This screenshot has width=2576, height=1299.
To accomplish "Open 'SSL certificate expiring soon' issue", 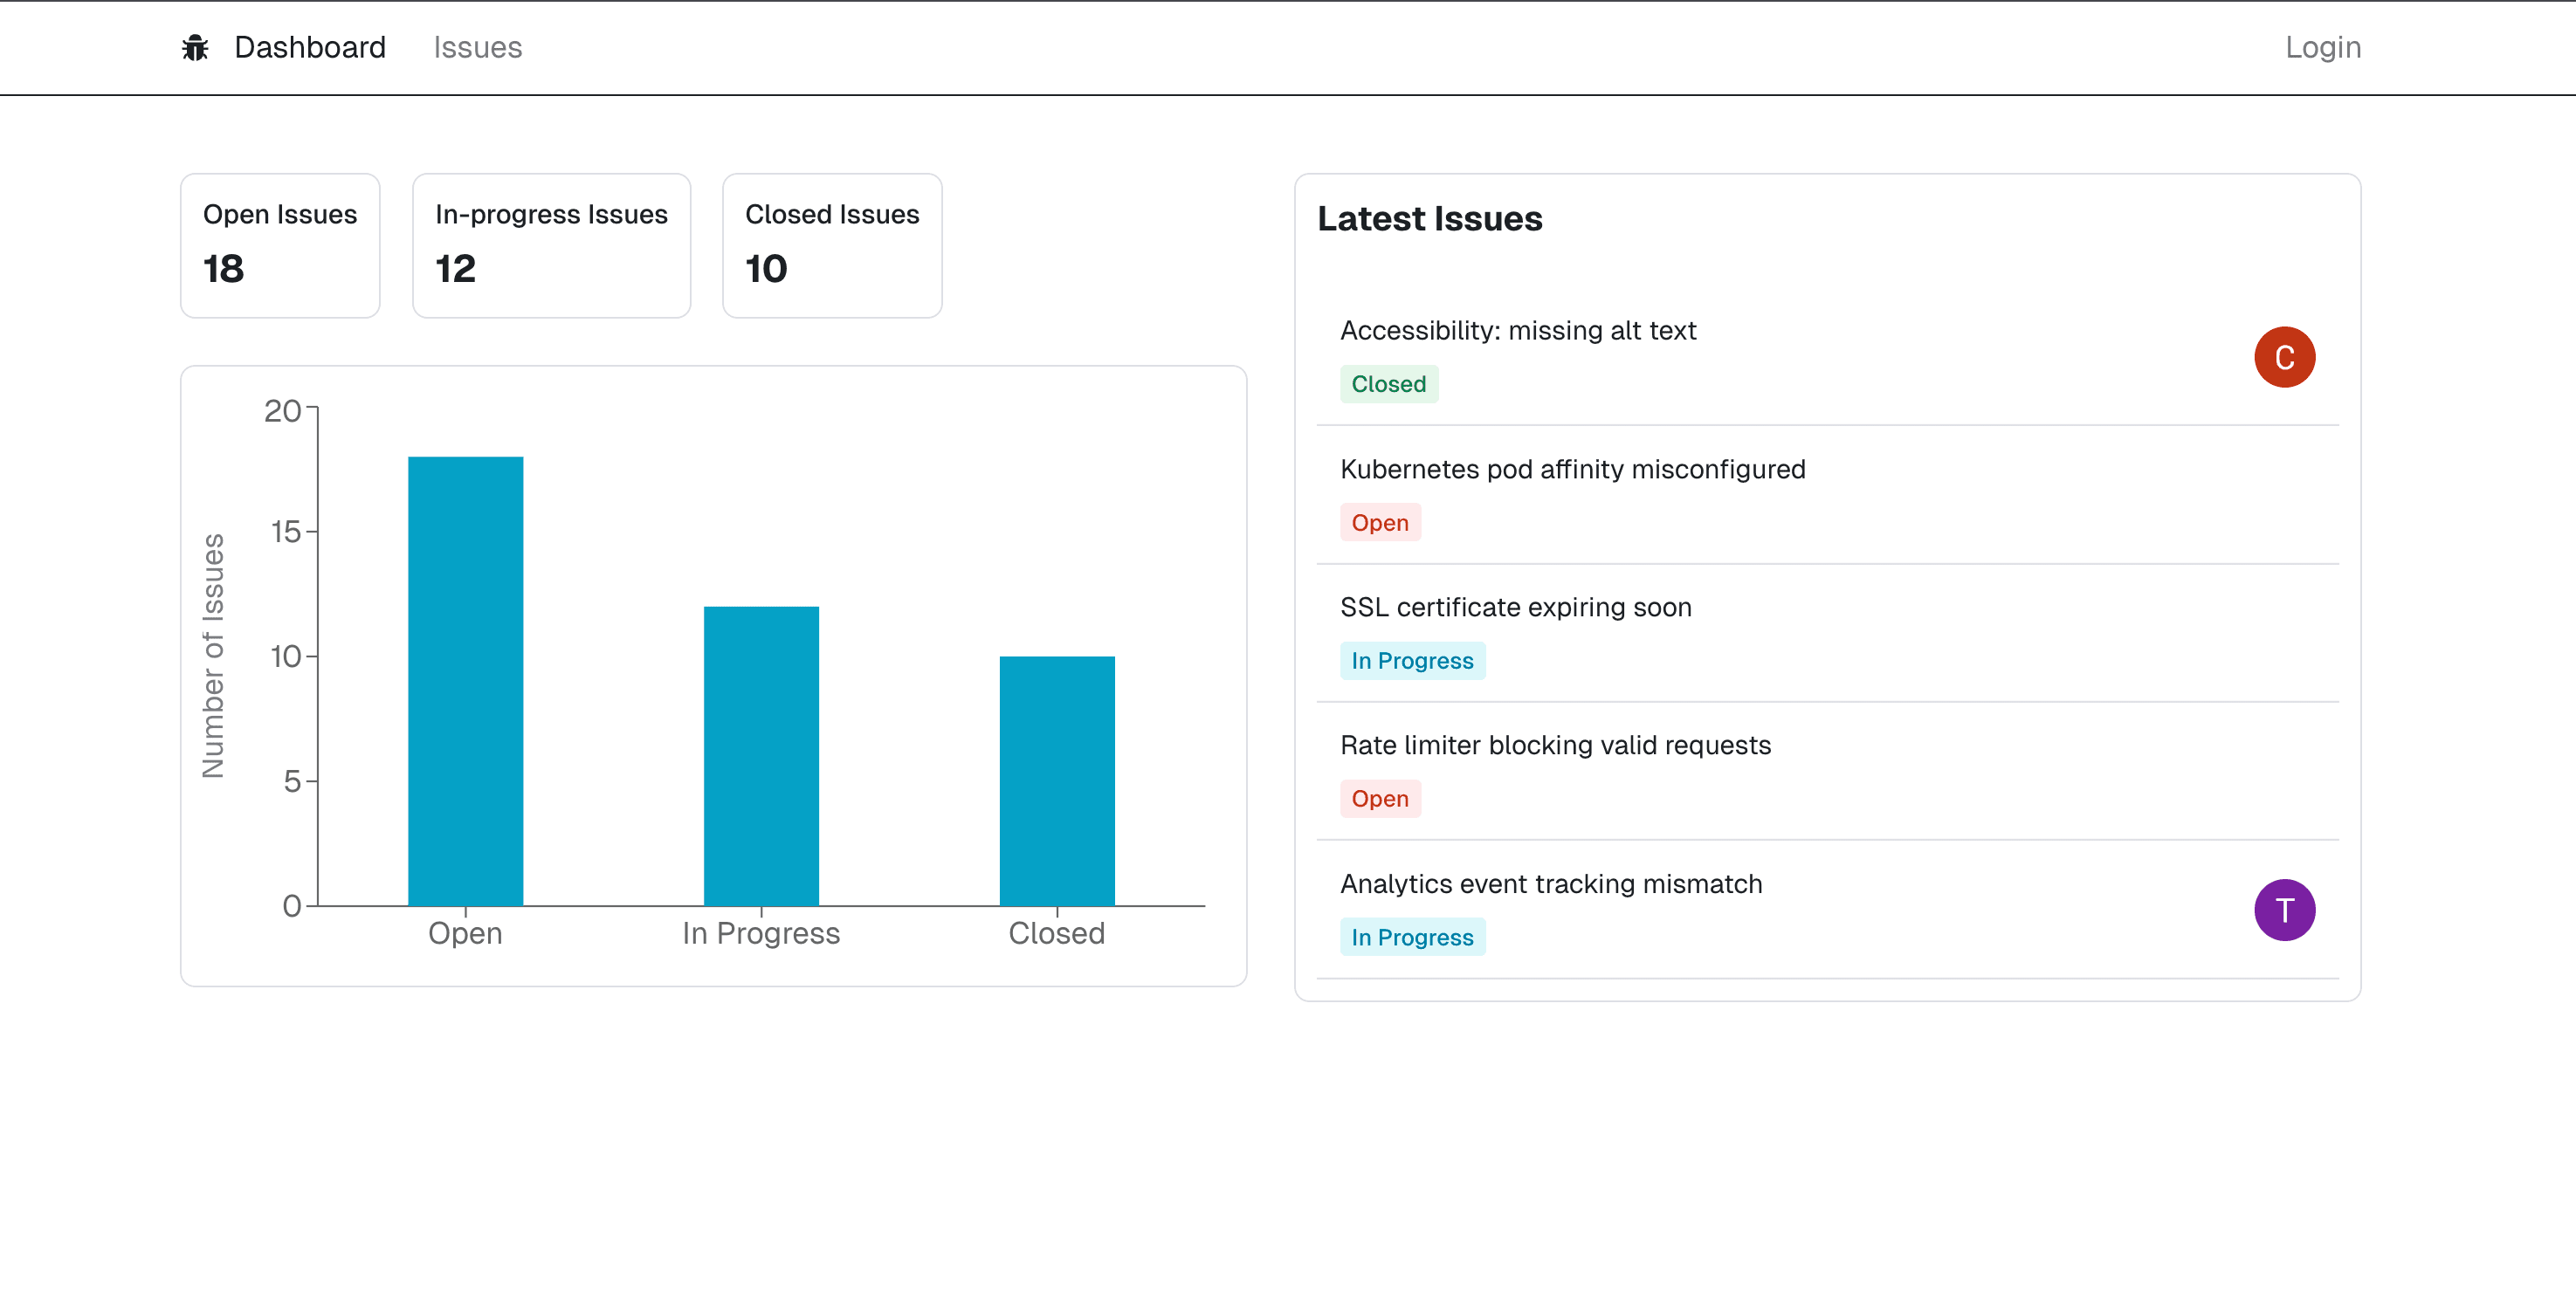I will [1515, 608].
